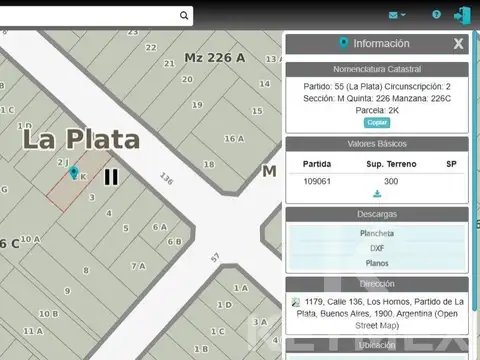Select parcel 21 on map
Image resolution: width=480 pixels, height=360 pixels.
click(x=169, y=63)
